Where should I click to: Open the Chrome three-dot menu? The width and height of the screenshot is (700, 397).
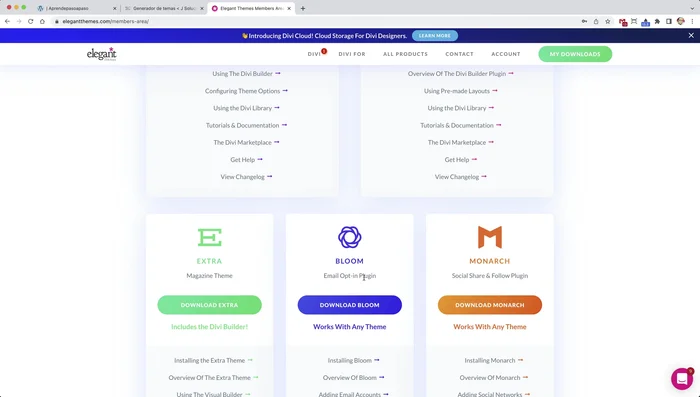pyautogui.click(x=692, y=21)
